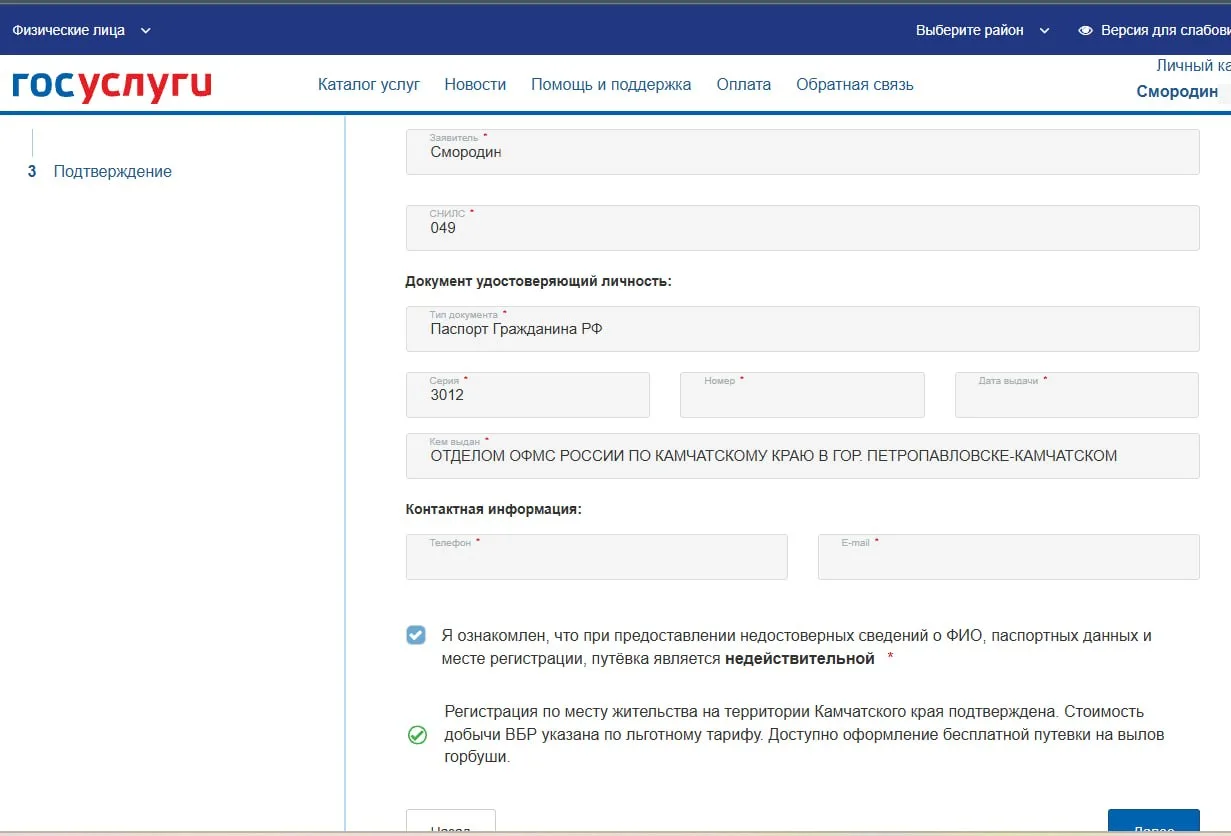Click the Заявитель field with Смородин
This screenshot has height=836, width=1231.
[802, 152]
